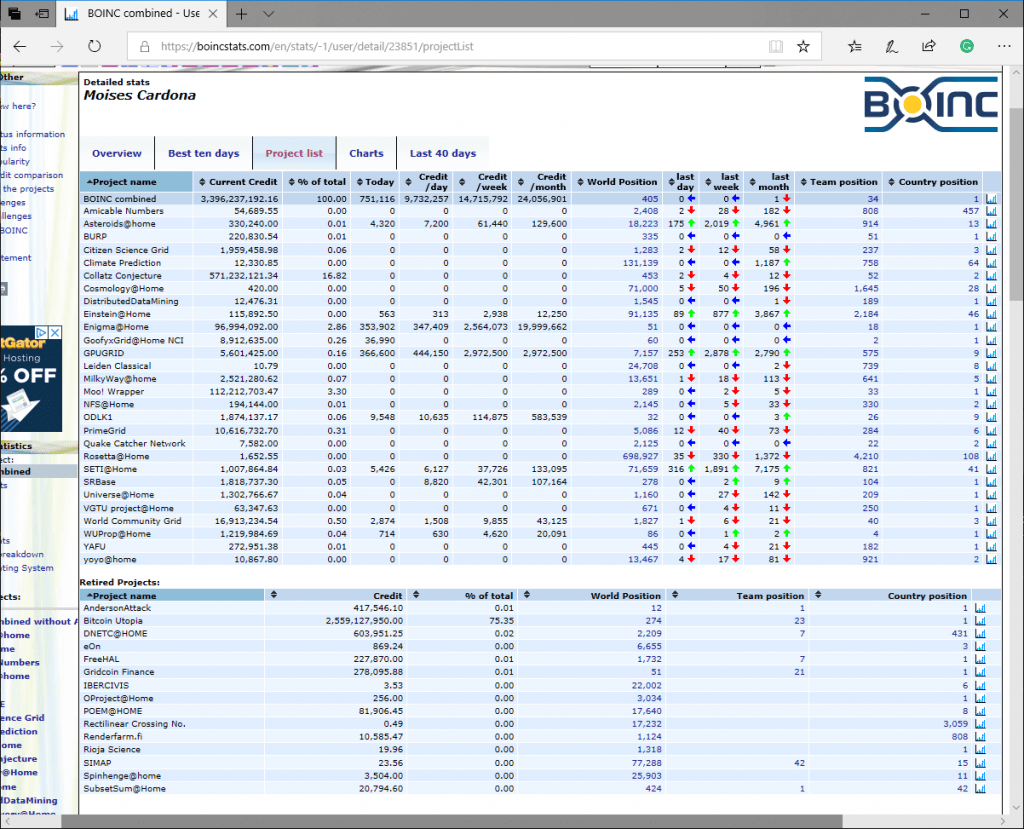
Task: Open Enigma@Home world position 51 link
Action: 653,327
